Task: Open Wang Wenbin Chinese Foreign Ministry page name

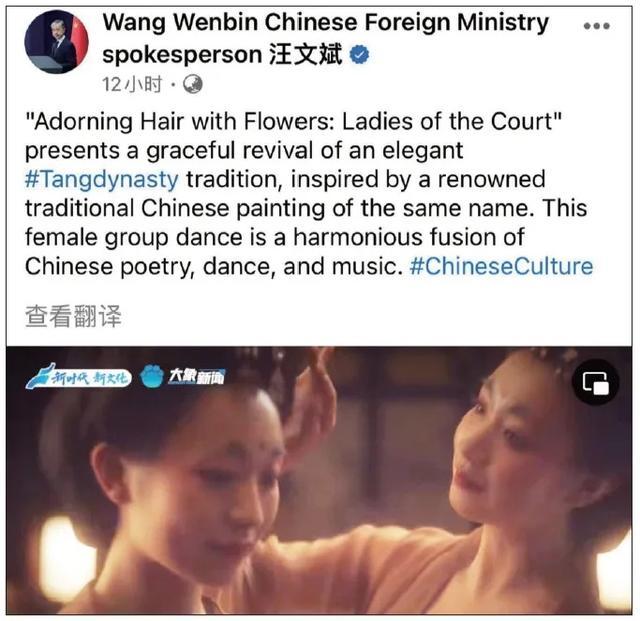Action: point(326,22)
